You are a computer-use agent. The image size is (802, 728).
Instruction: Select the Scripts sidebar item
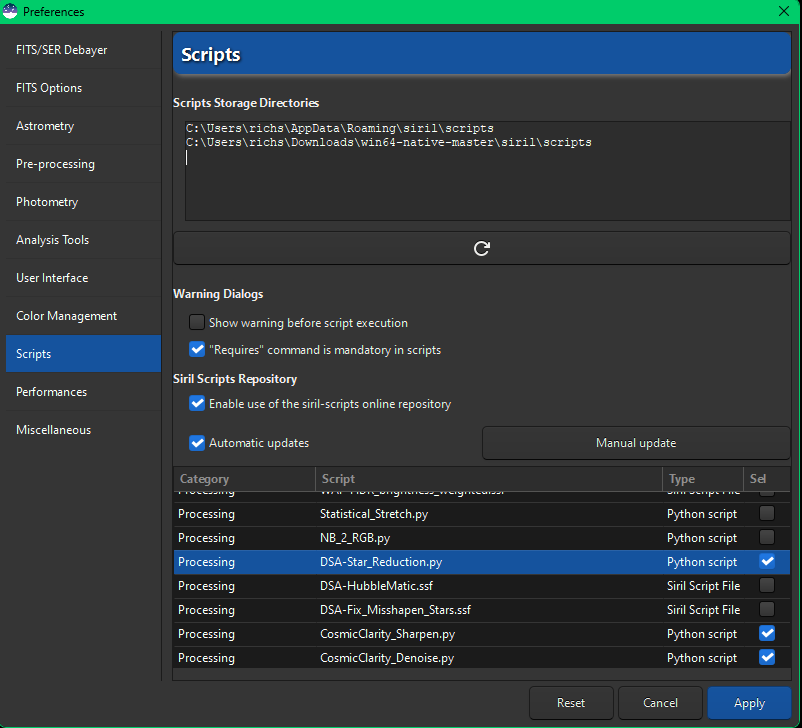pos(83,354)
